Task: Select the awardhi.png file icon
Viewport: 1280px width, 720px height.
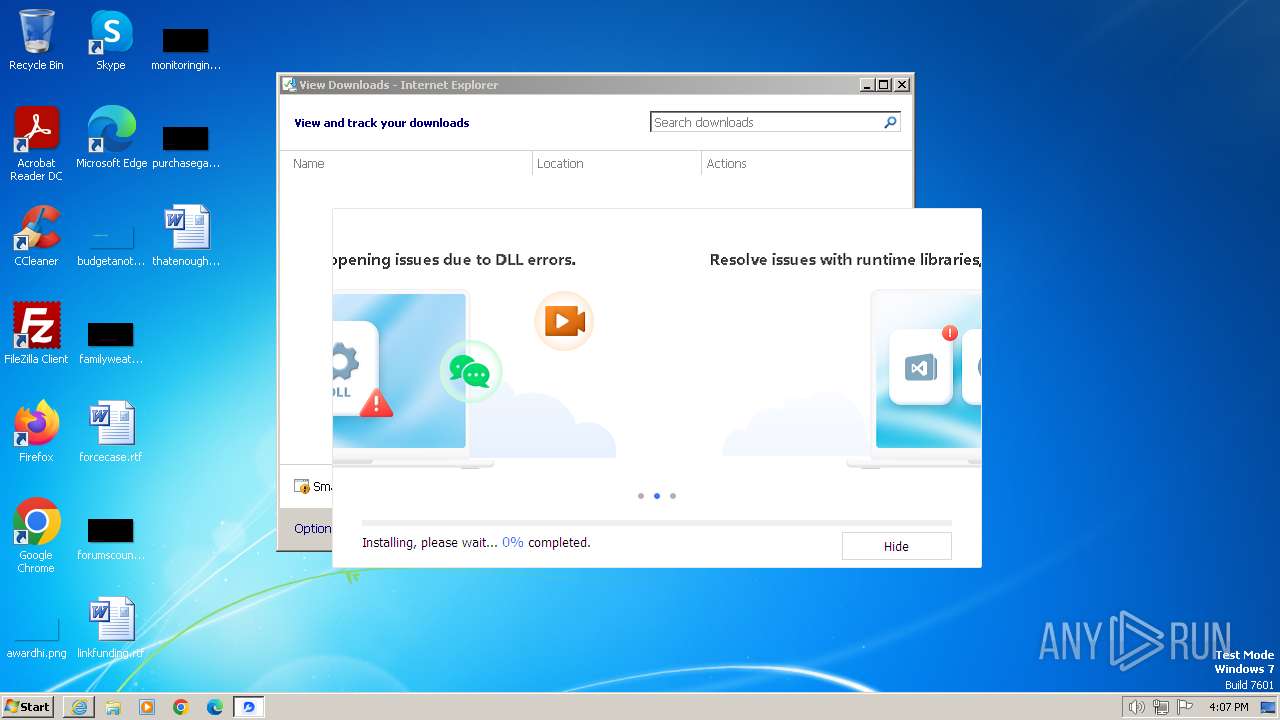Action: click(36, 638)
